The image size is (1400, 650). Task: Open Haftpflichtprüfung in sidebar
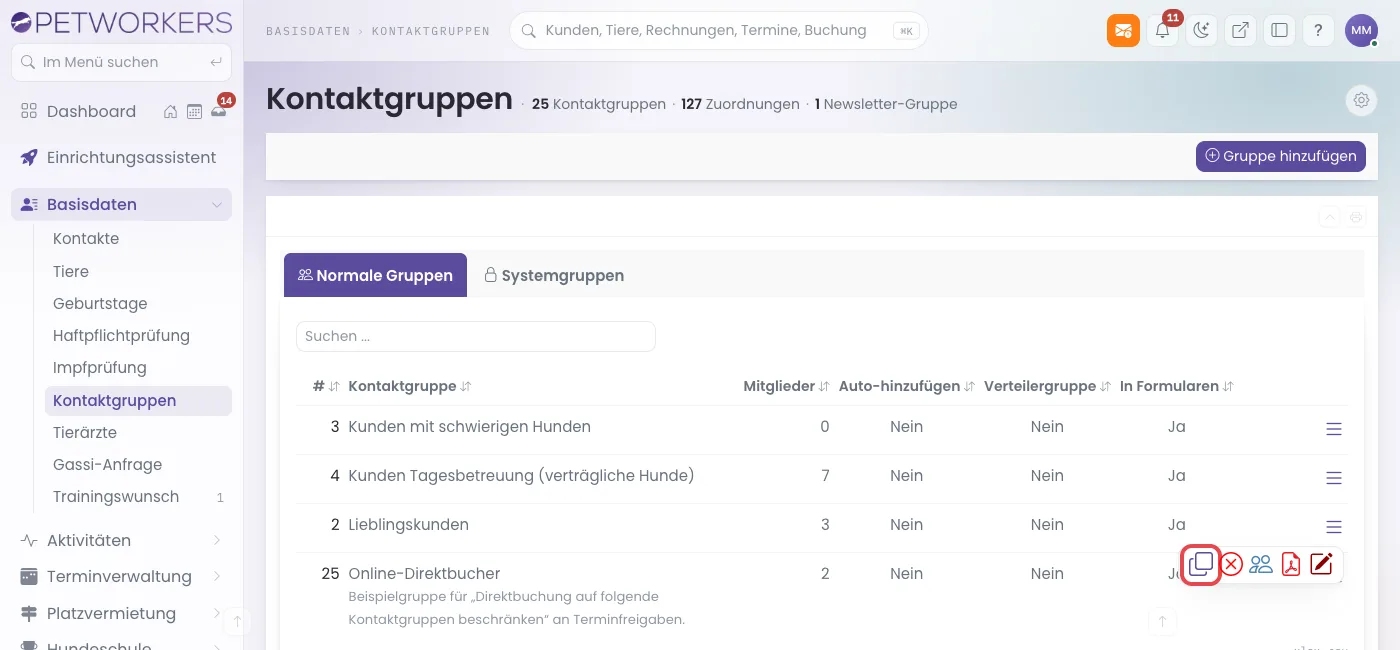pyautogui.click(x=138, y=335)
